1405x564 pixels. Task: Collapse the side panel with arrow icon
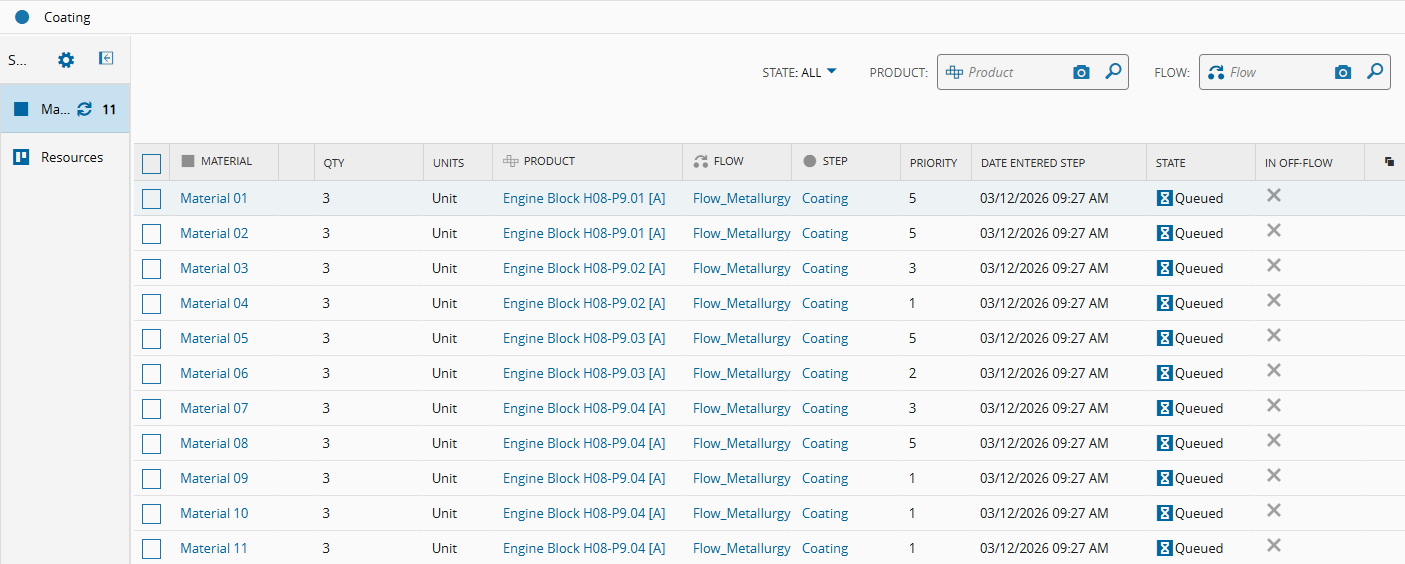pos(106,59)
